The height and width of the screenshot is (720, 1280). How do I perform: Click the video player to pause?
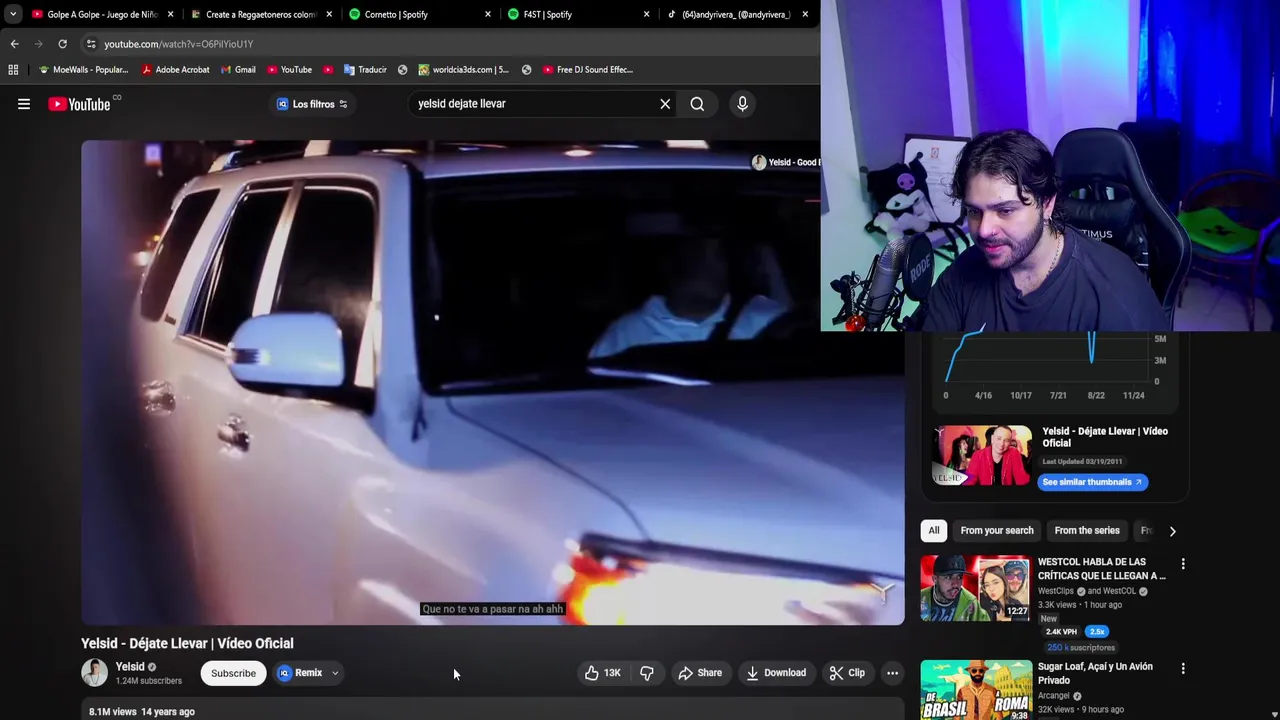click(x=492, y=382)
